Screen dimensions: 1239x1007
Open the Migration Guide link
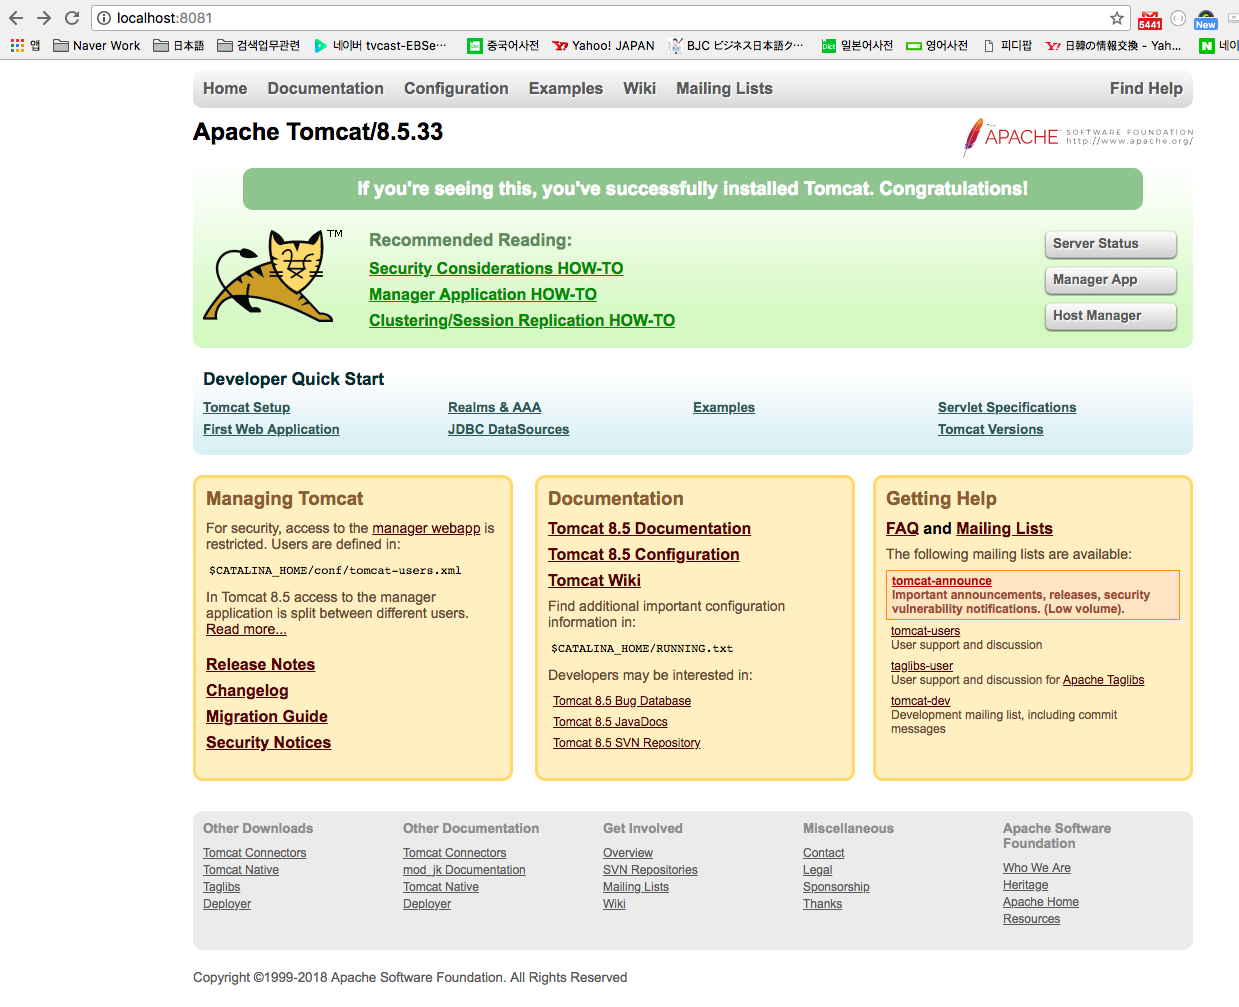267,716
